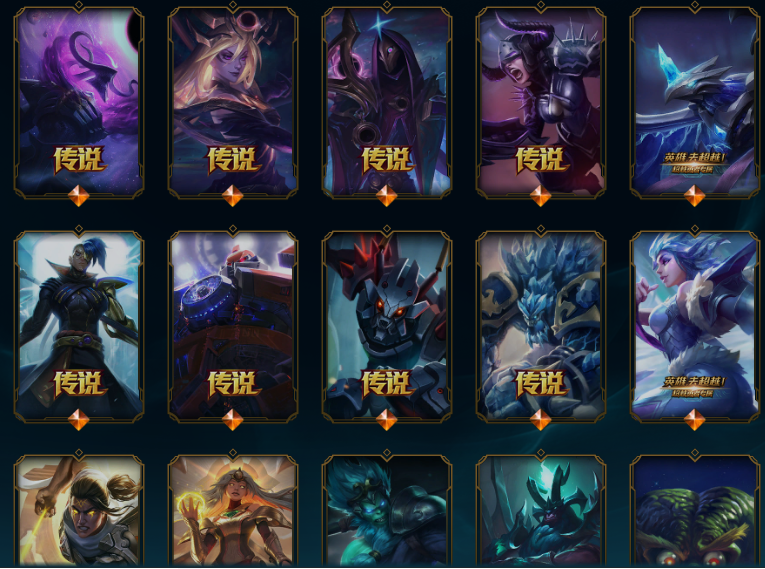
Task: Click 传说 badge on blonde cosmic mage card
Action: coord(234,160)
